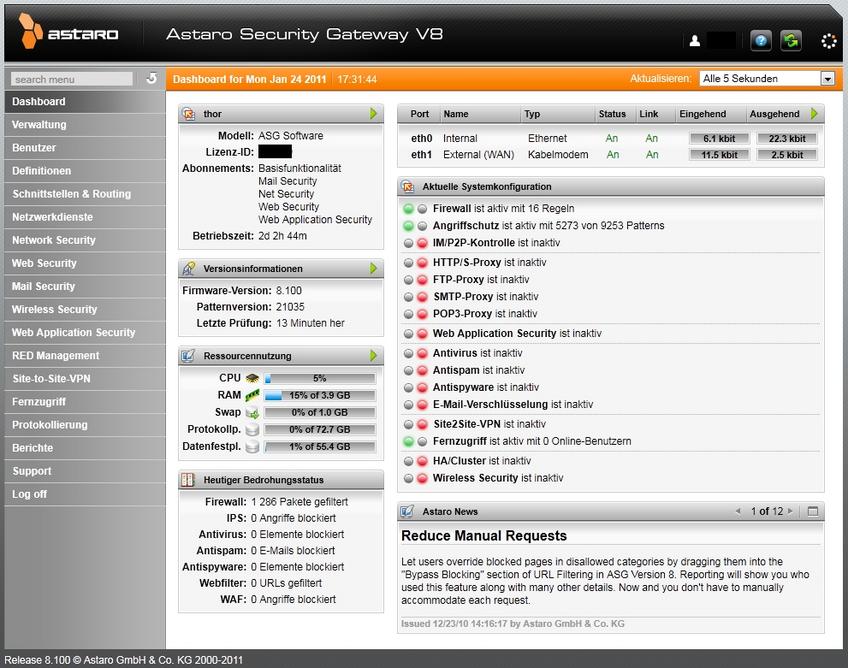Click the Reduce Manual Requests headline

point(484,535)
